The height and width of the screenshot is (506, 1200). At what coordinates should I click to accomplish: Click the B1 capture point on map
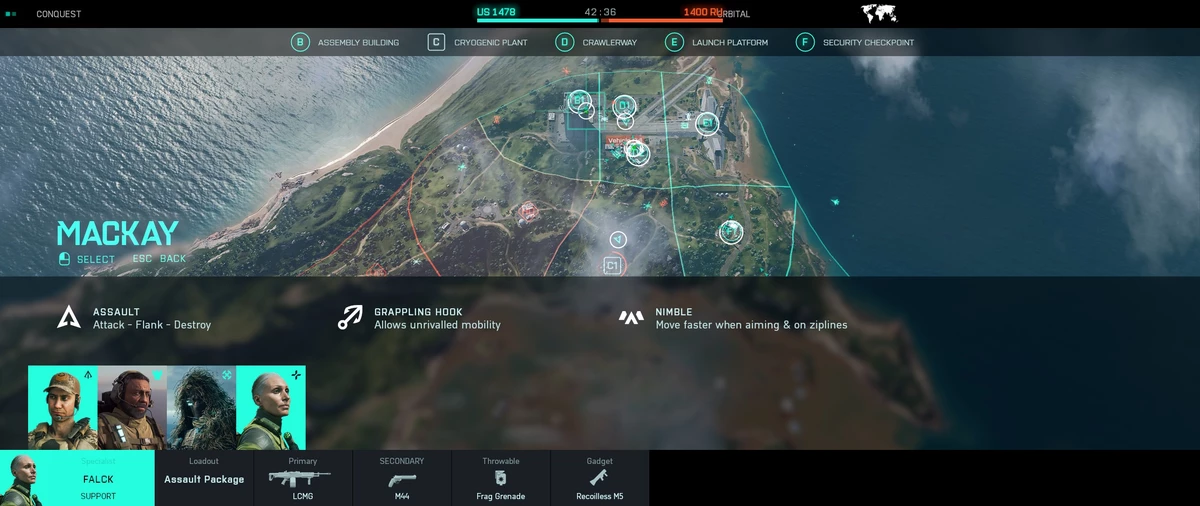click(x=578, y=101)
